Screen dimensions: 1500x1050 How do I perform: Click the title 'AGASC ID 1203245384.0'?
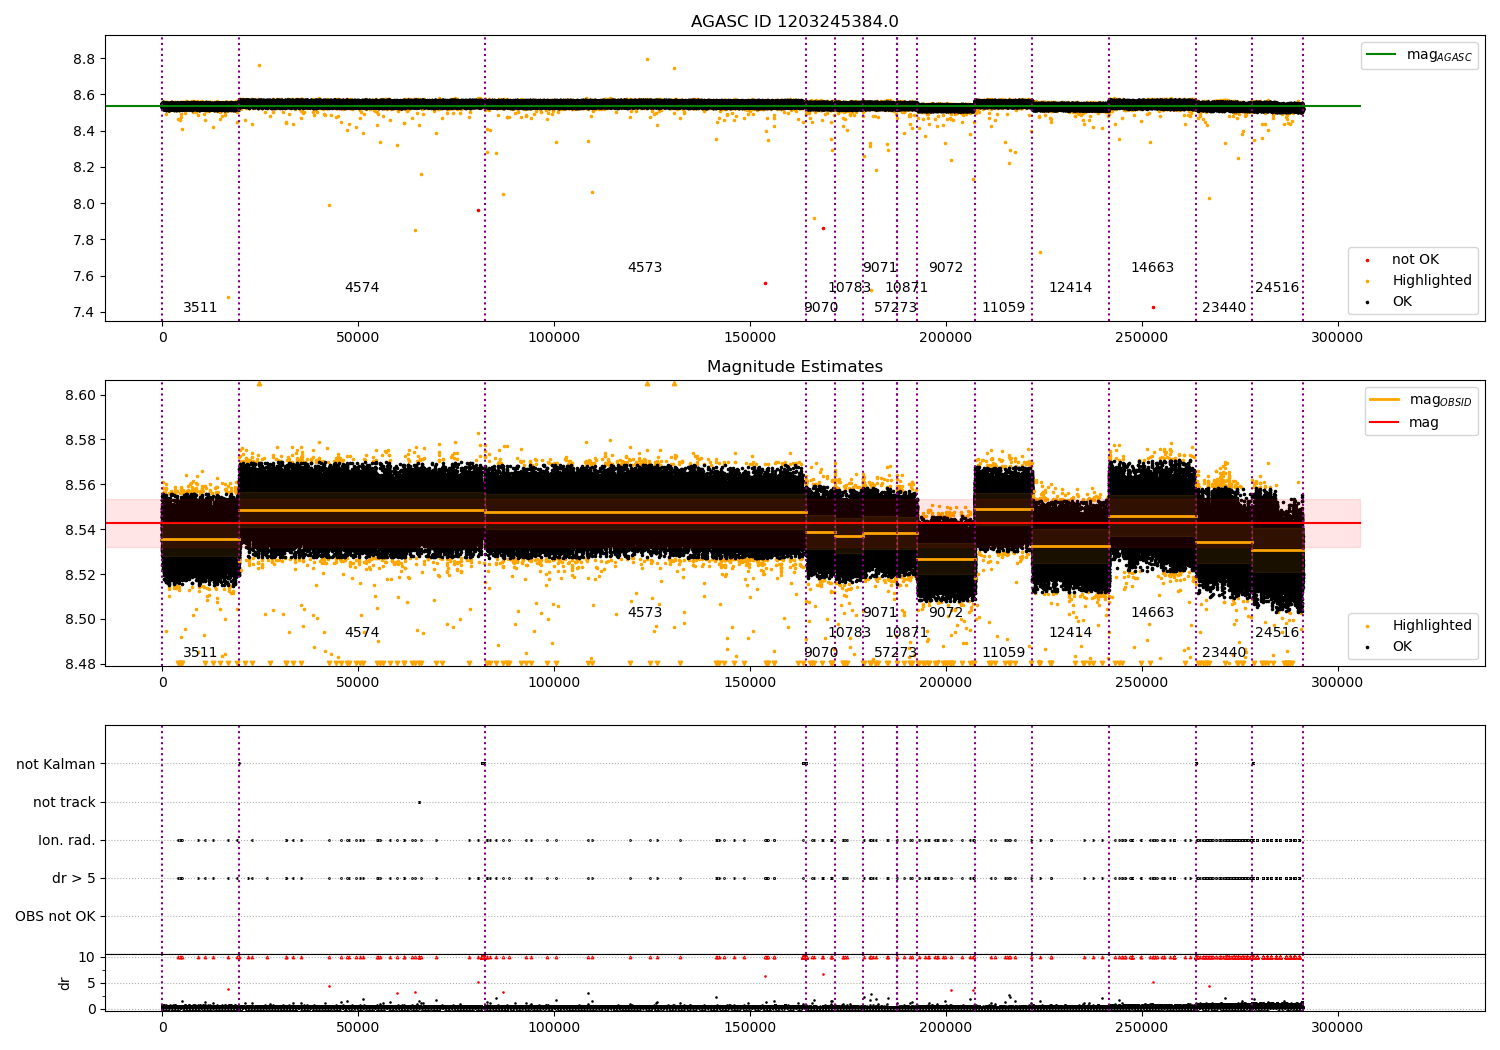click(794, 22)
